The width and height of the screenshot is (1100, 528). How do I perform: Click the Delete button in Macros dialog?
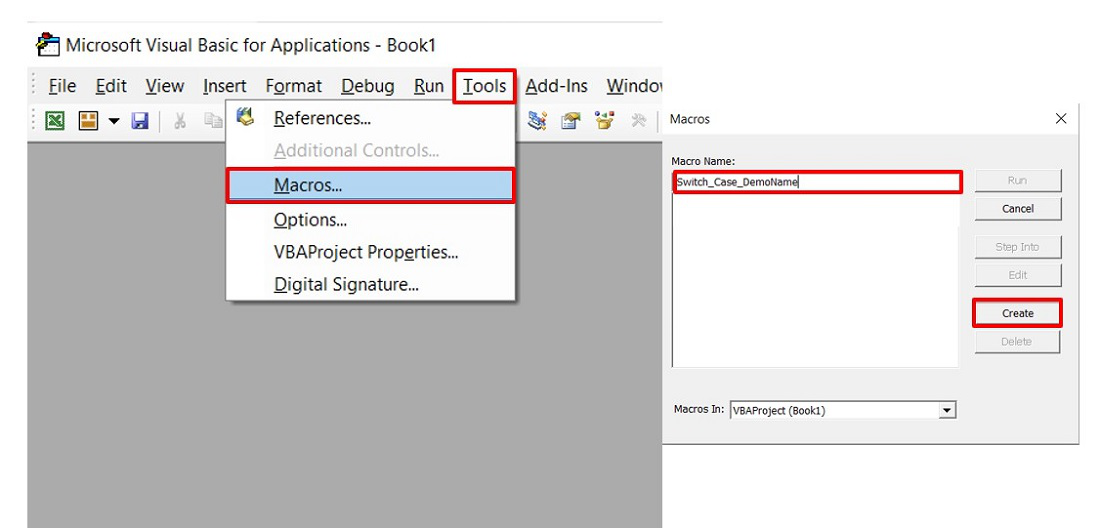[x=1017, y=341]
